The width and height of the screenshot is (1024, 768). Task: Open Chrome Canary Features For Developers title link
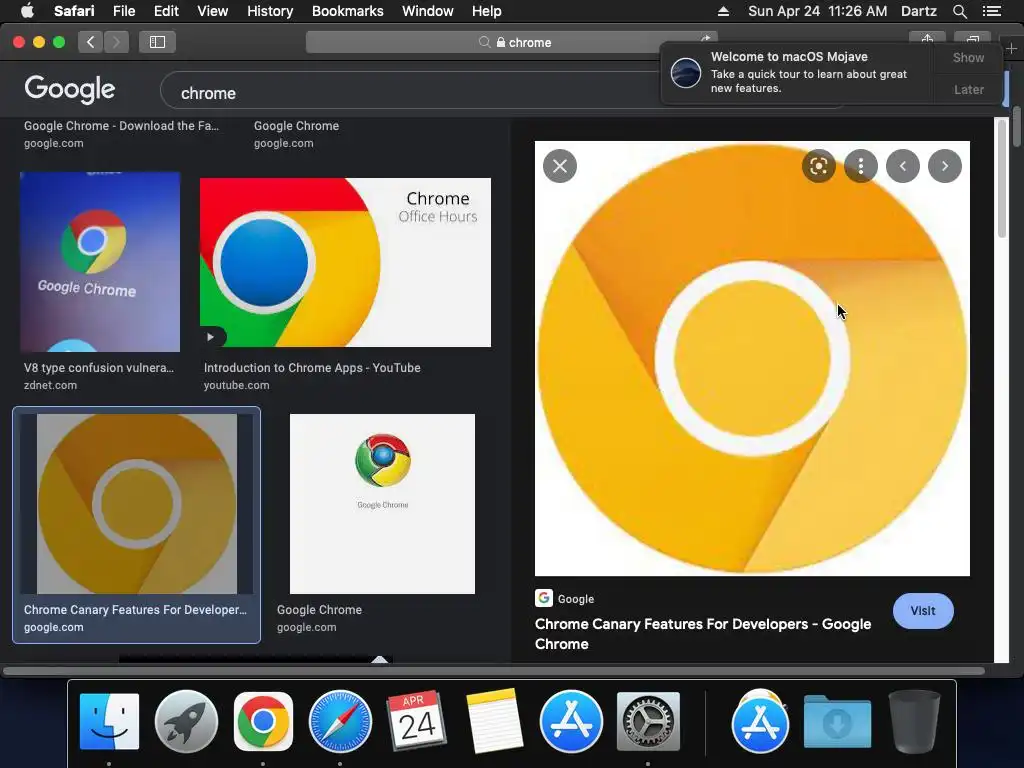click(703, 633)
